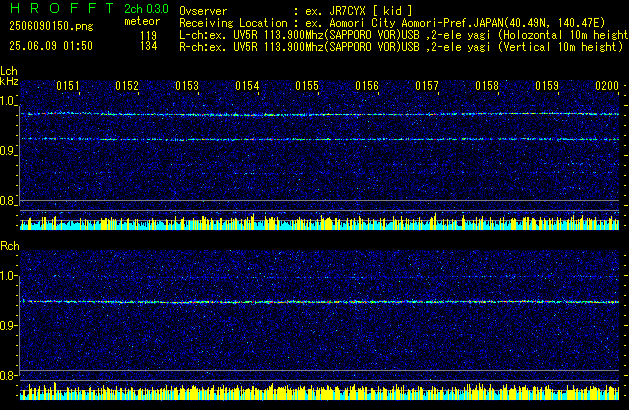Viewport: 629px width, 410px height.
Task: Click the Lch channel label
Action: 9,71
